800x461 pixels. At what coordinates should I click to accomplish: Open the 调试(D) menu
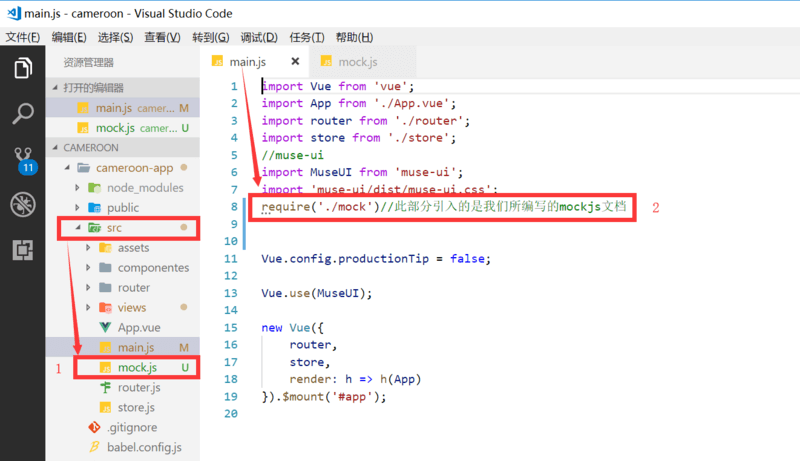click(259, 37)
